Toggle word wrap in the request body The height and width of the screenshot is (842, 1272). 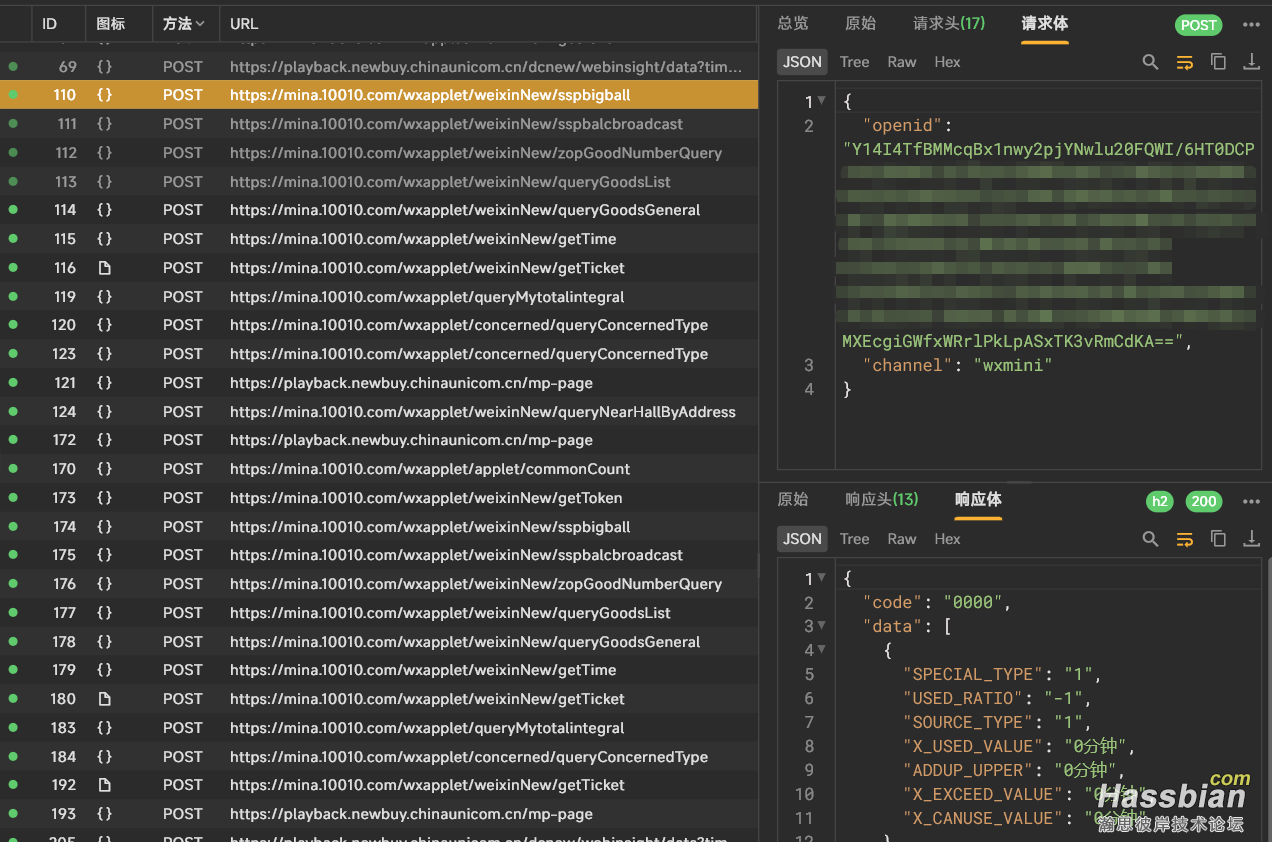[1184, 62]
